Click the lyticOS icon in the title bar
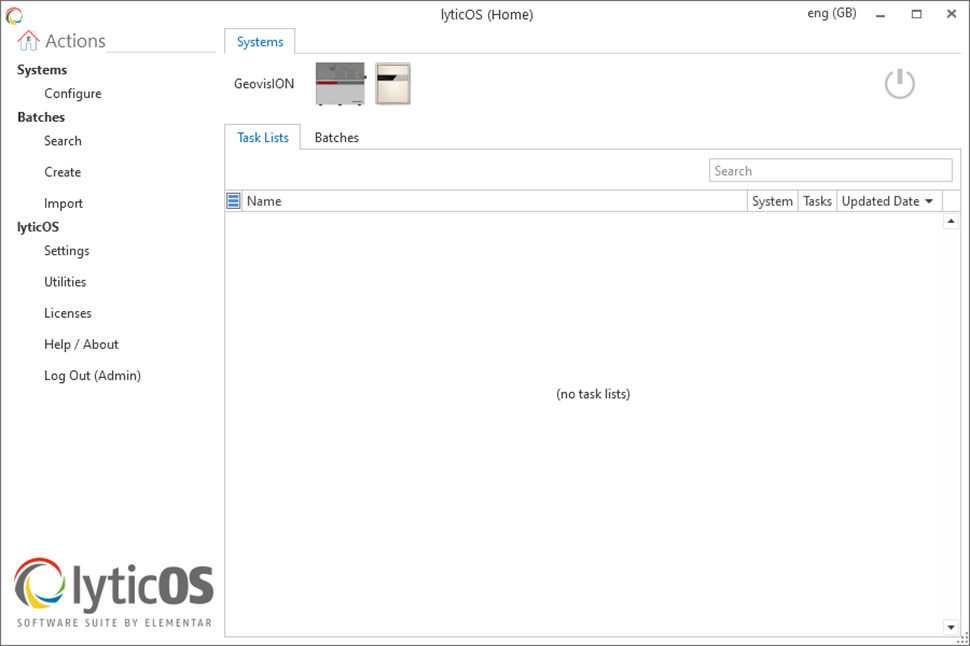The width and height of the screenshot is (970, 646). 13,13
